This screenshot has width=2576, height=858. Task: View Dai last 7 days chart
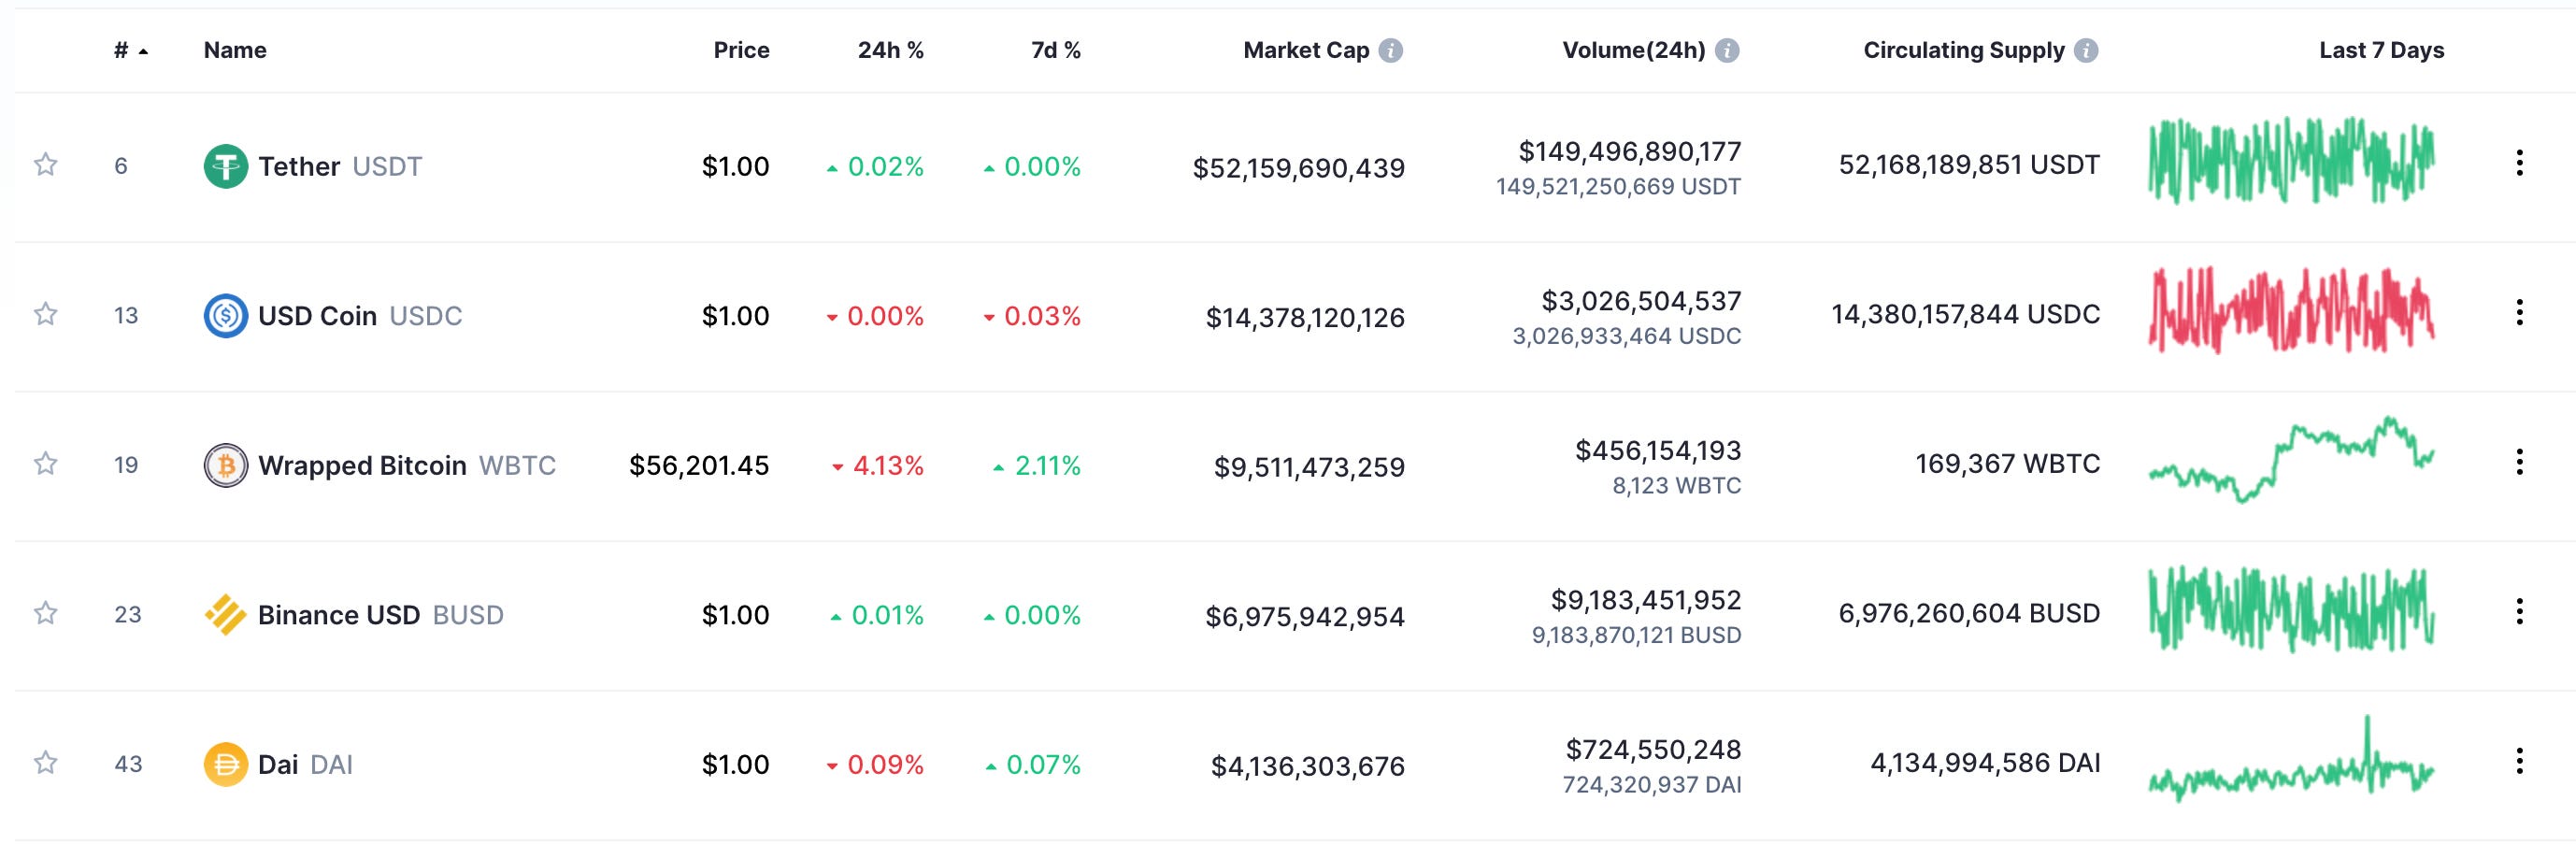coord(2291,759)
